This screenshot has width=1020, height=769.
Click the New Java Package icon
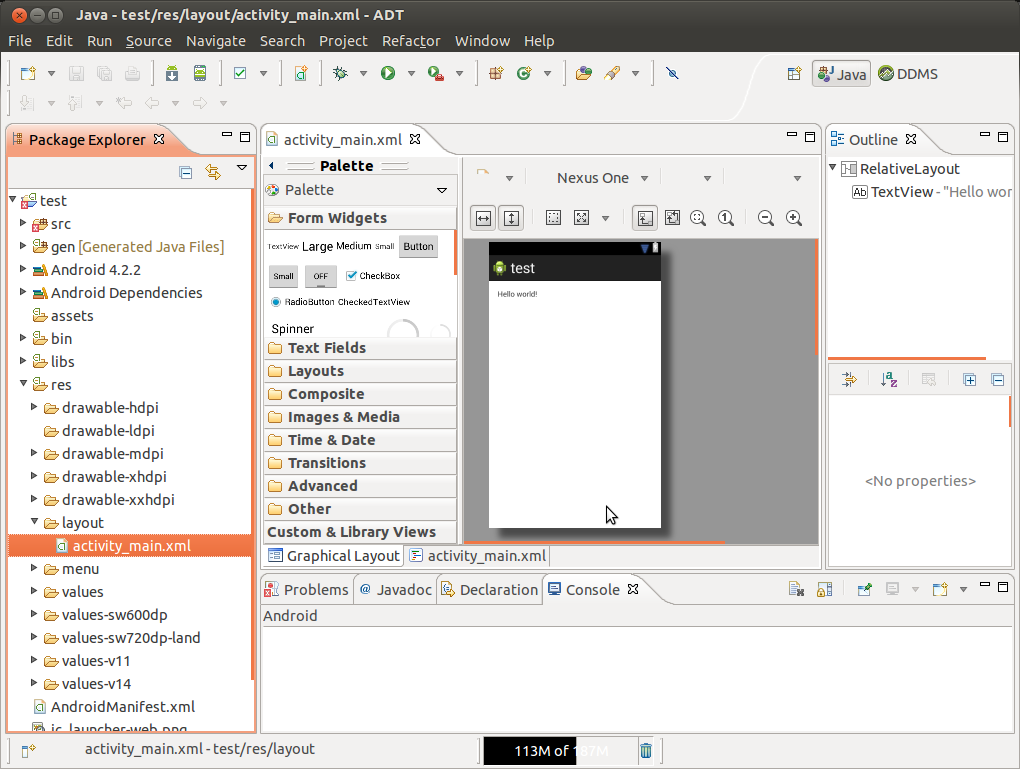pos(496,74)
